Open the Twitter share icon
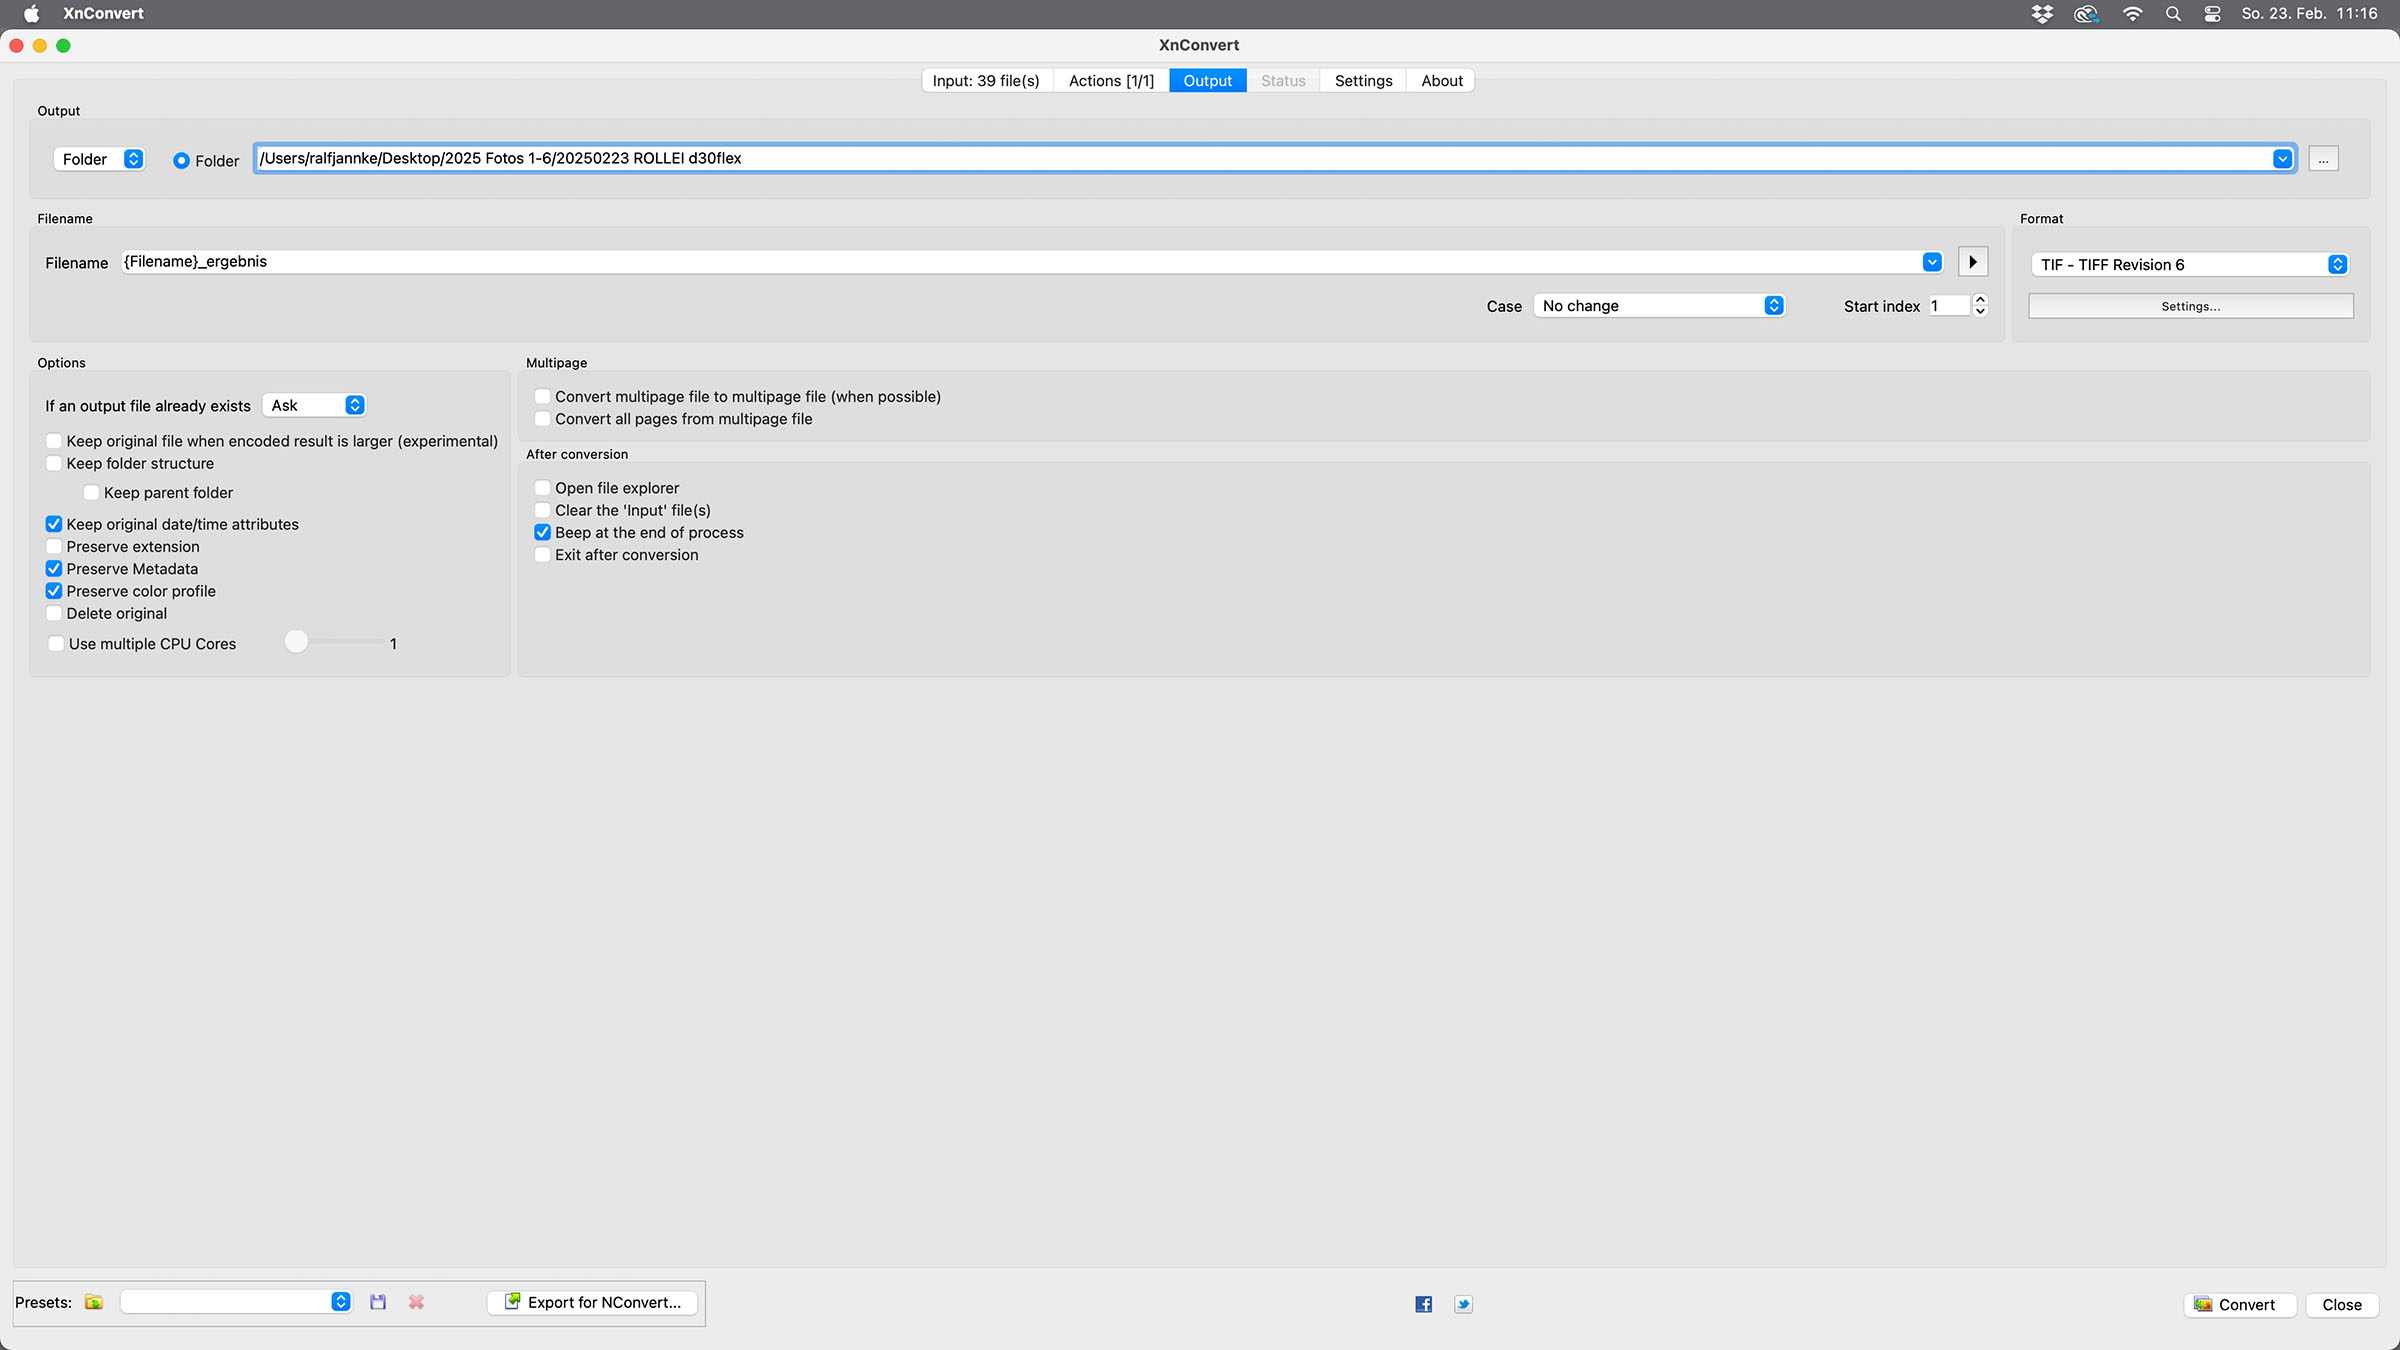The image size is (2400, 1350). pyautogui.click(x=1463, y=1304)
